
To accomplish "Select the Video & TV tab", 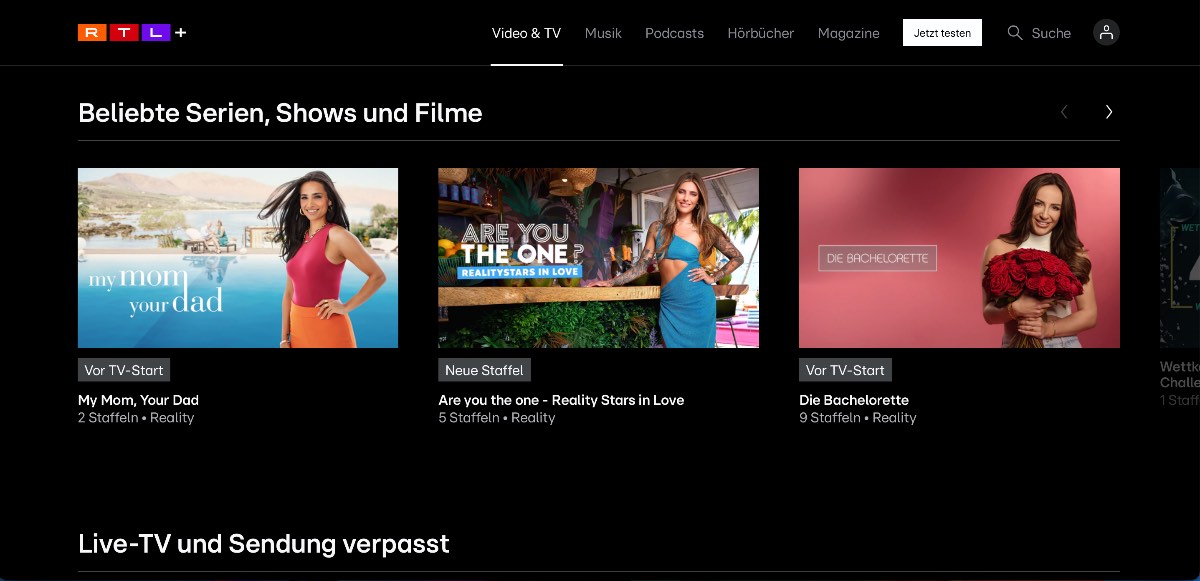I will 526,33.
